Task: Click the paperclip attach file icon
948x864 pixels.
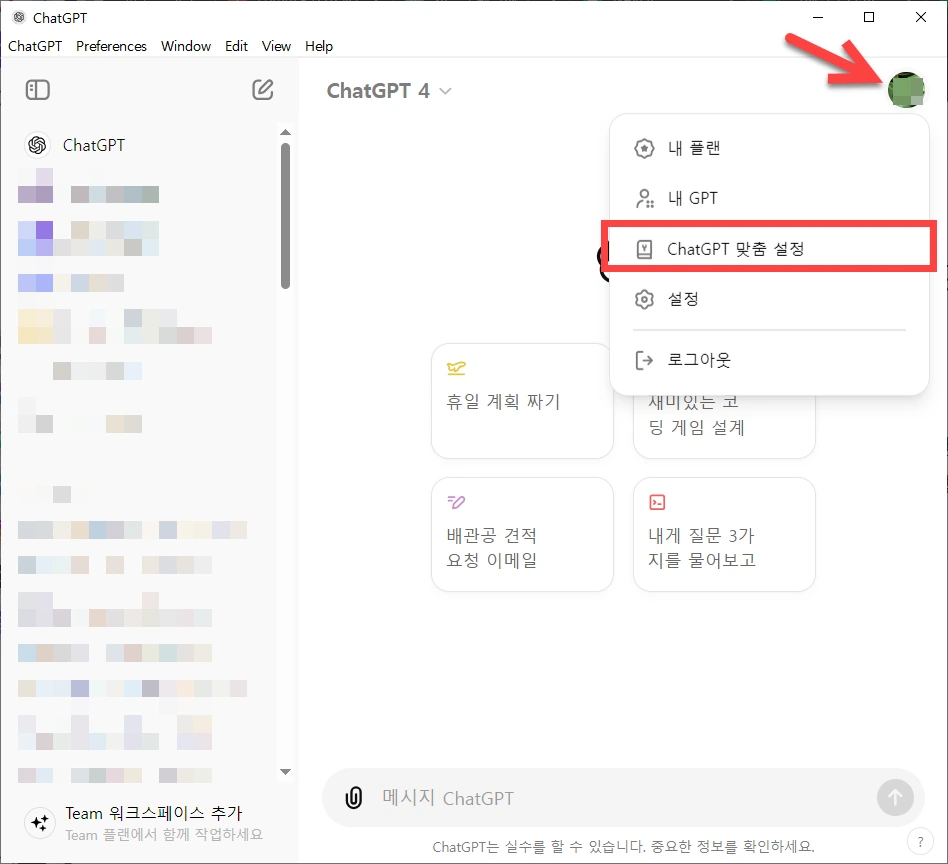Action: coord(354,798)
